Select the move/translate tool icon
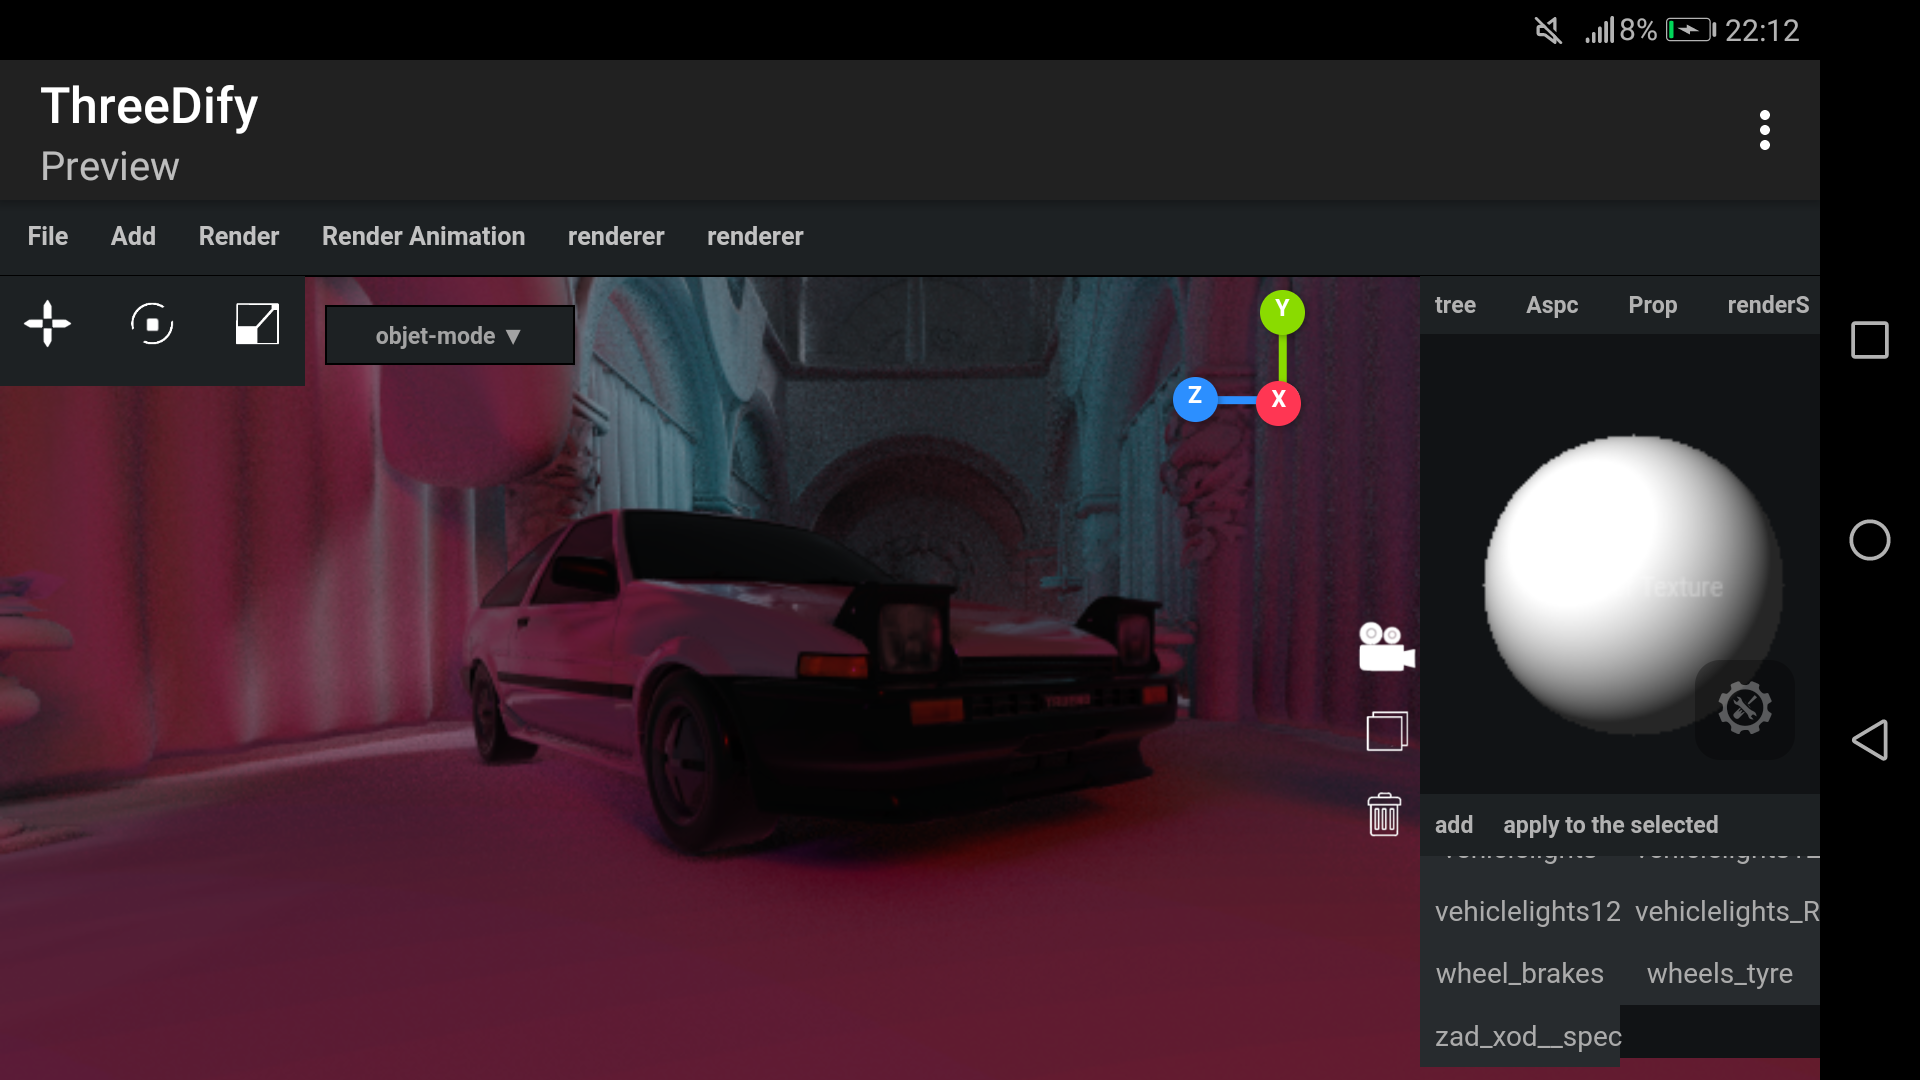 [x=47, y=324]
